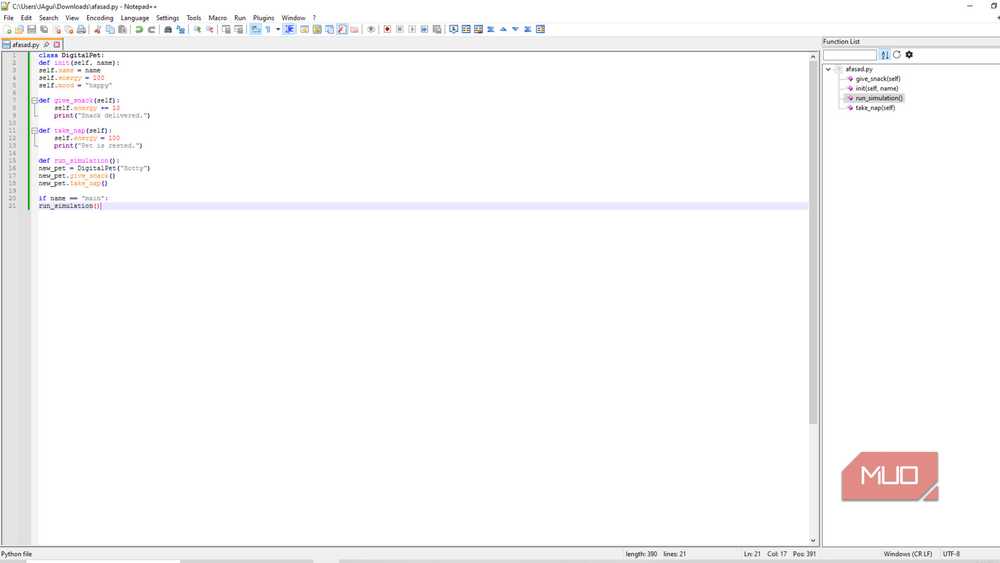Click the 'length: 390' status bar text
This screenshot has width=1000, height=563.
pos(641,554)
